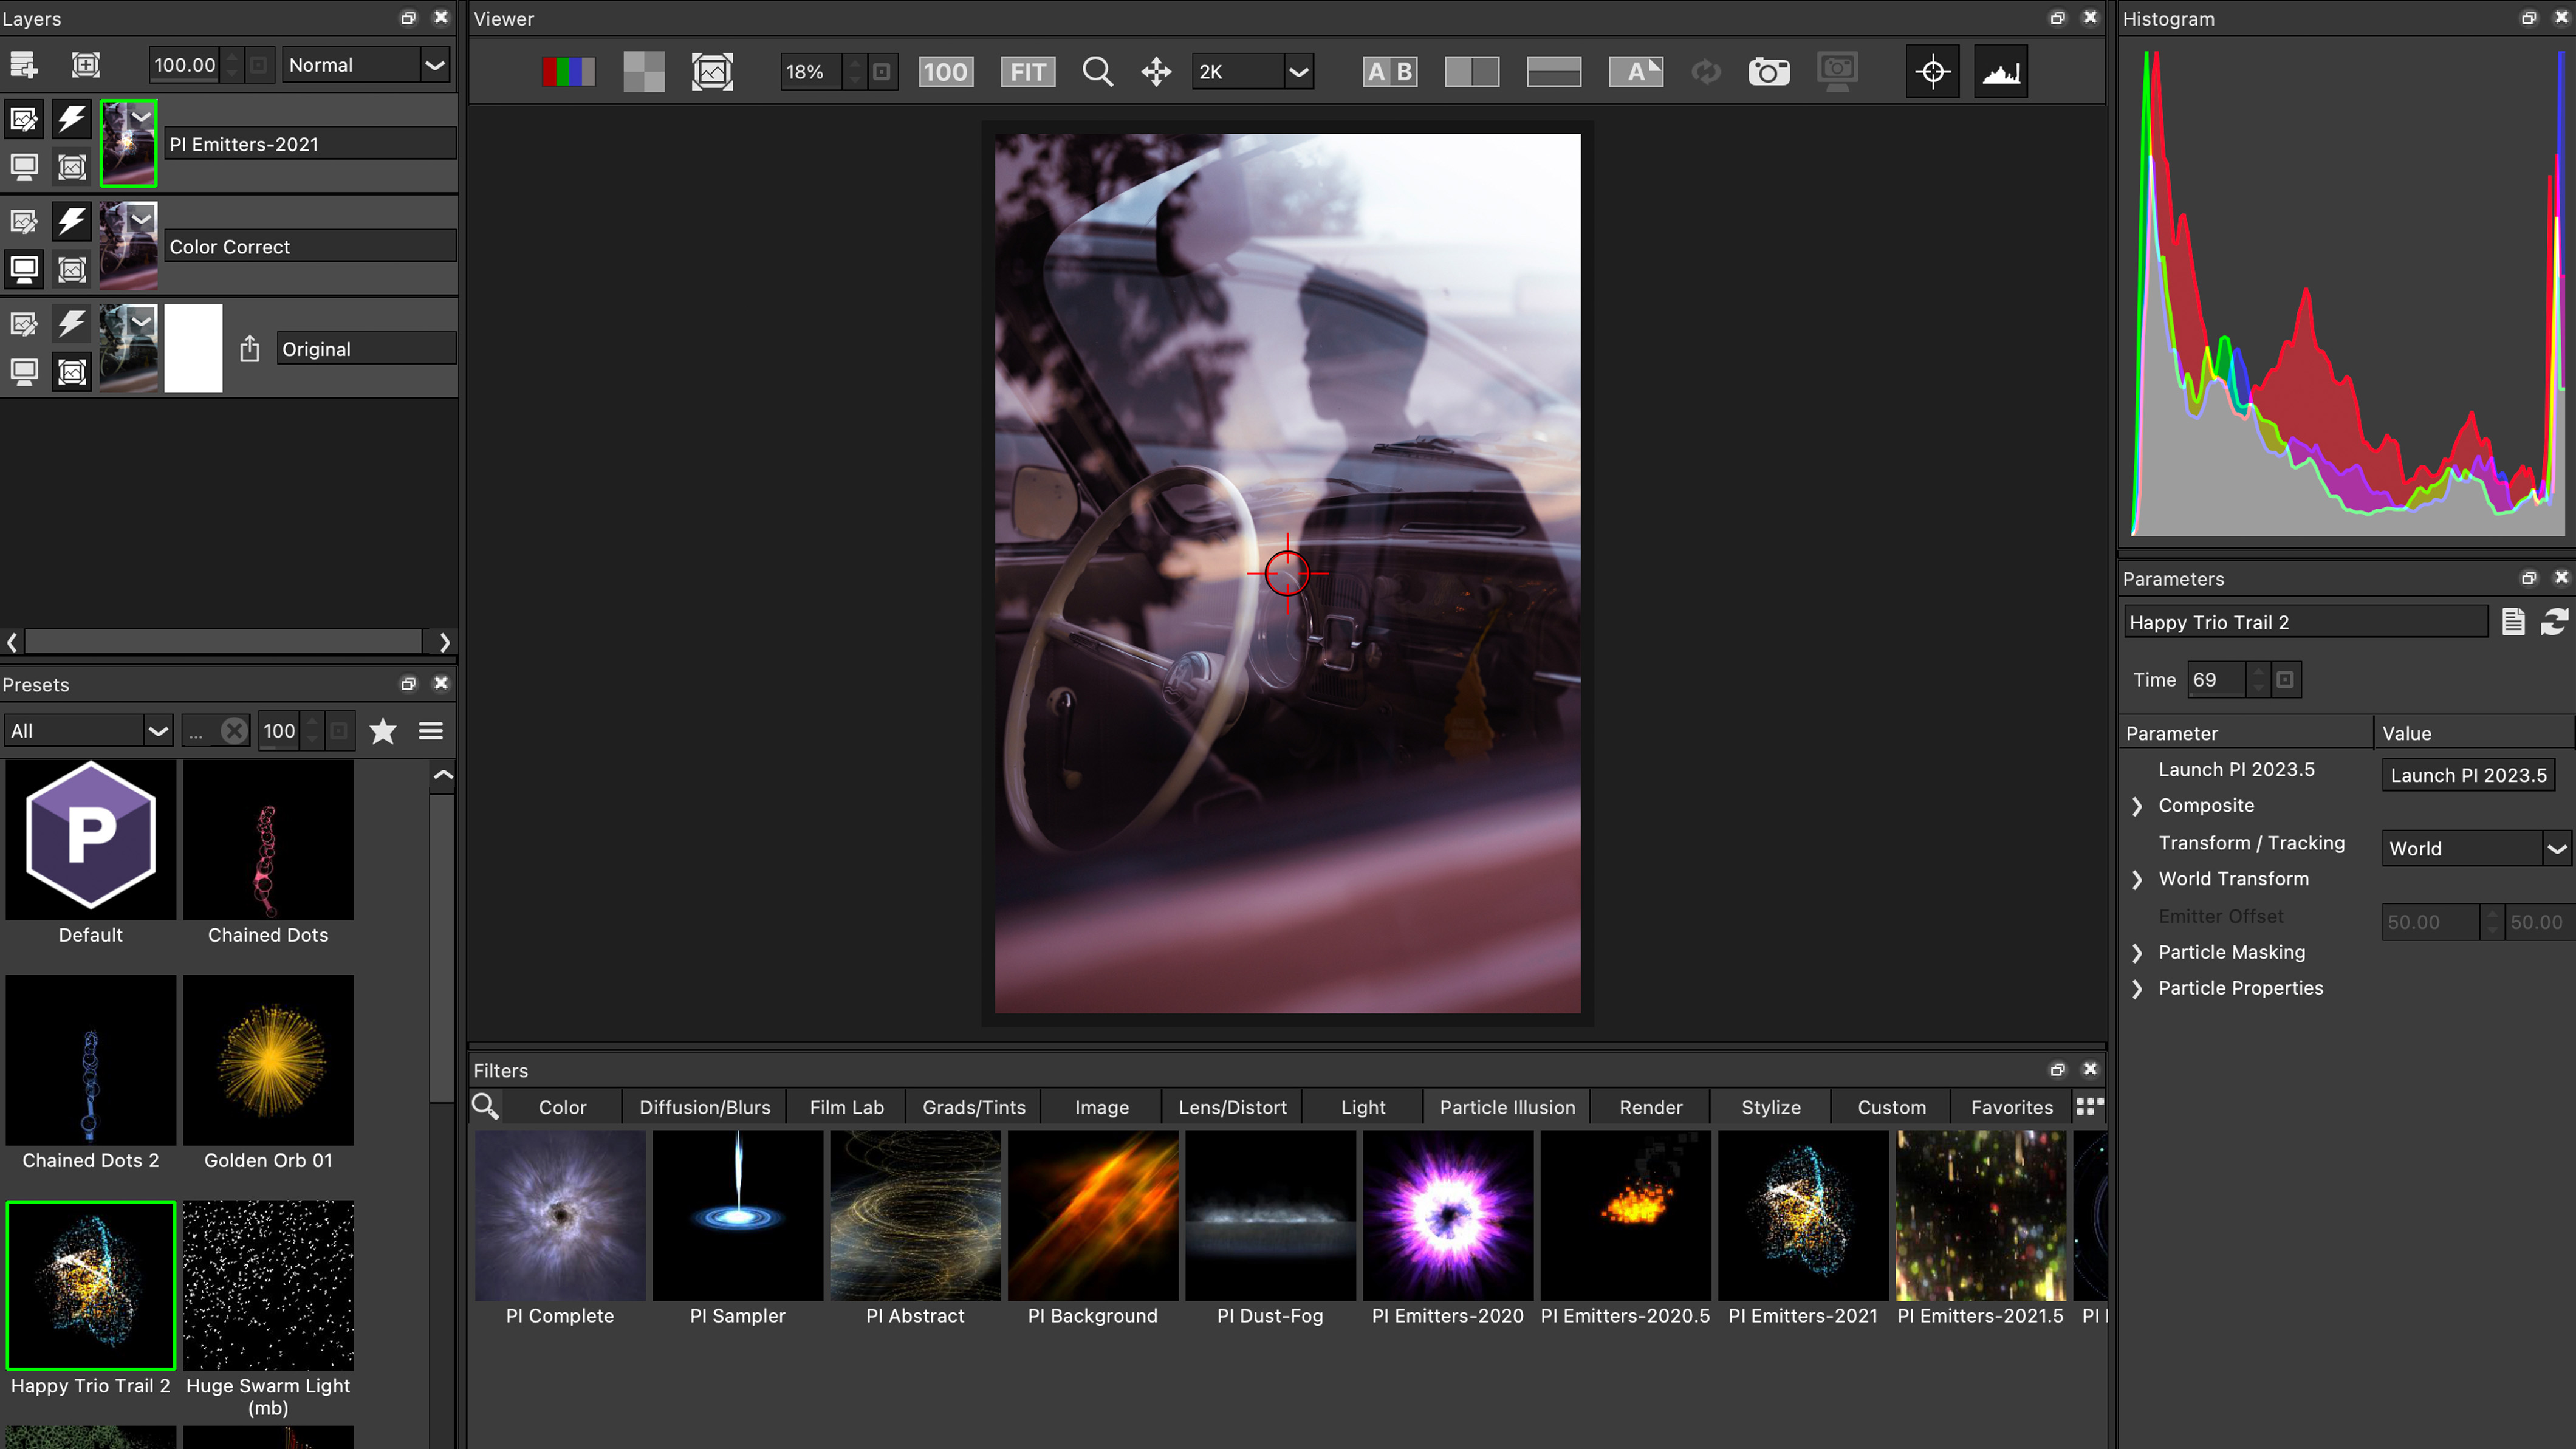The width and height of the screenshot is (2576, 1449).
Task: Toggle monitor visibility on Original layer
Action: coord(24,372)
